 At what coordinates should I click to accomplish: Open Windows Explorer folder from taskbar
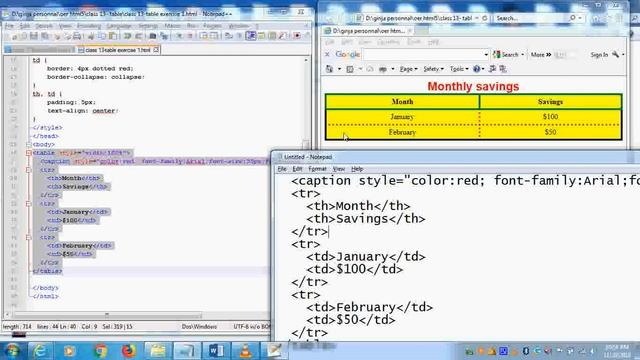point(158,351)
